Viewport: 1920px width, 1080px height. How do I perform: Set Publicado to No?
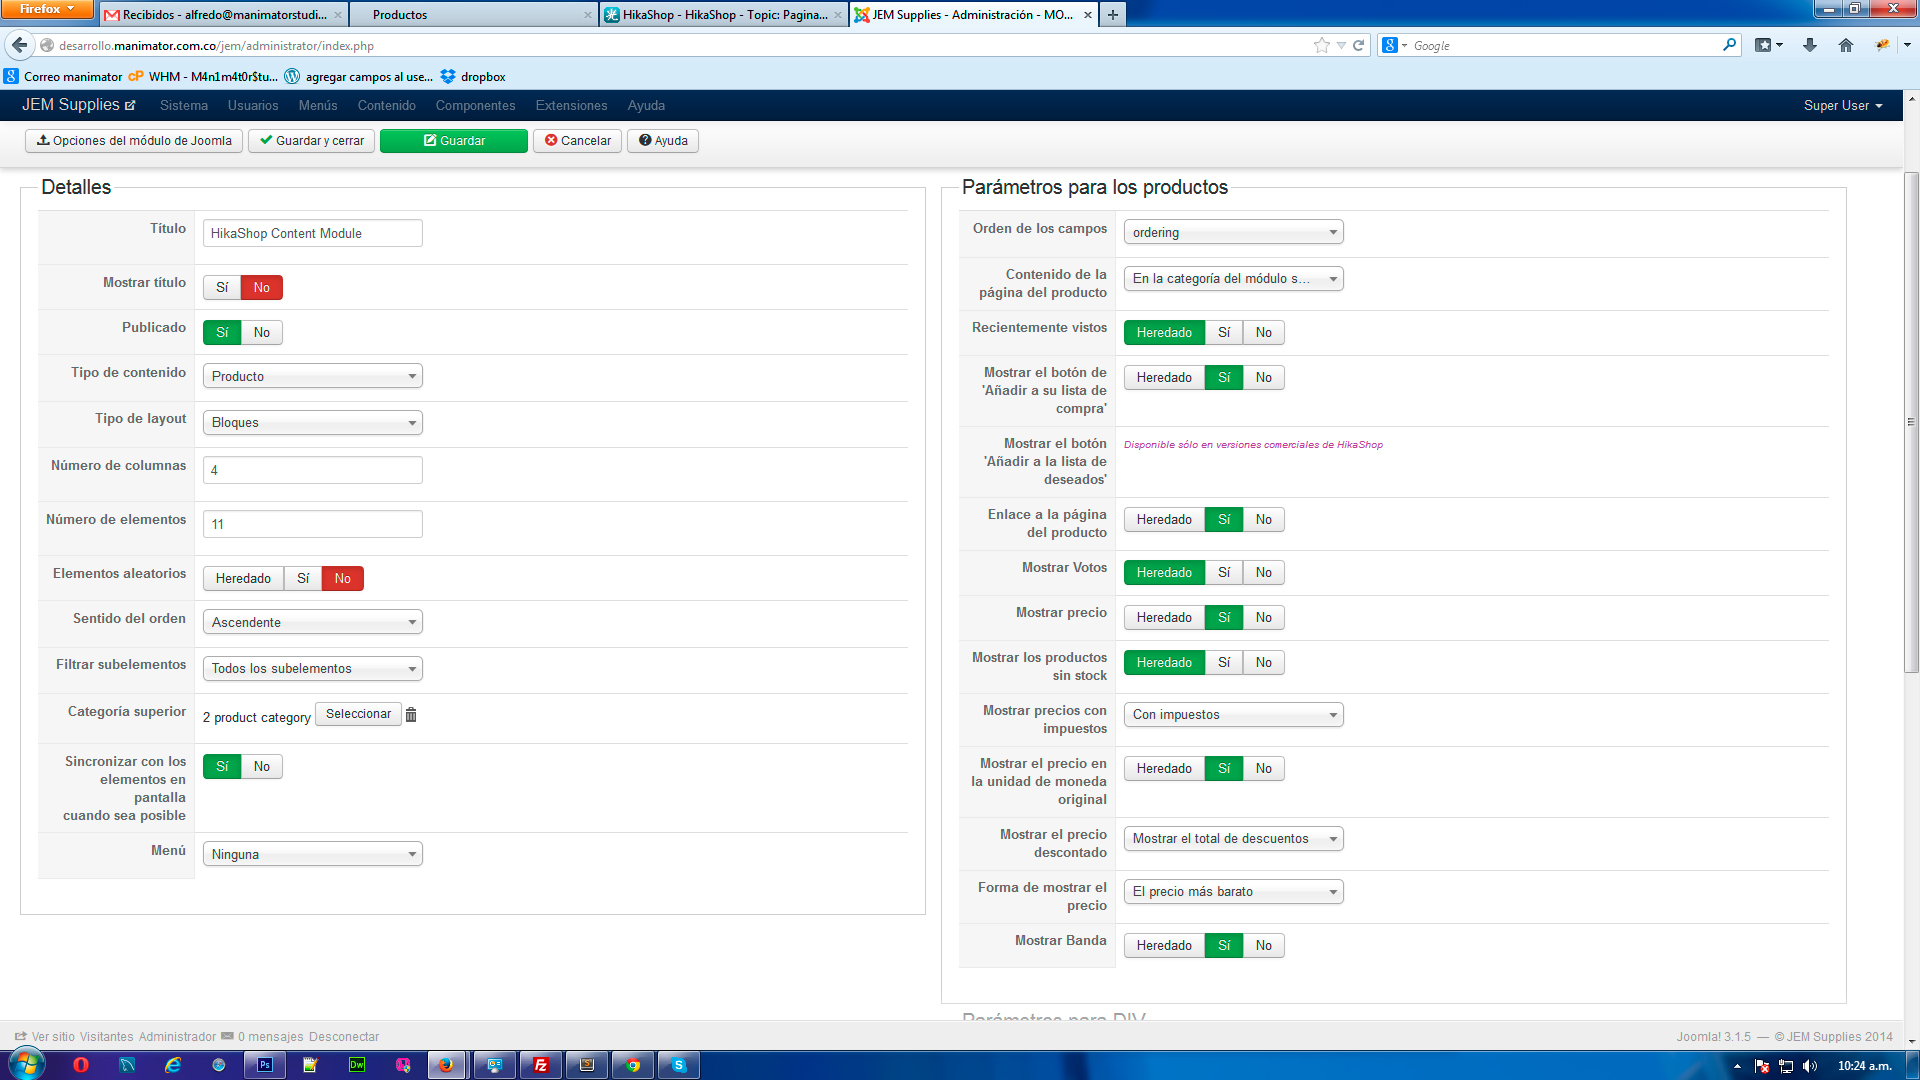tap(261, 333)
